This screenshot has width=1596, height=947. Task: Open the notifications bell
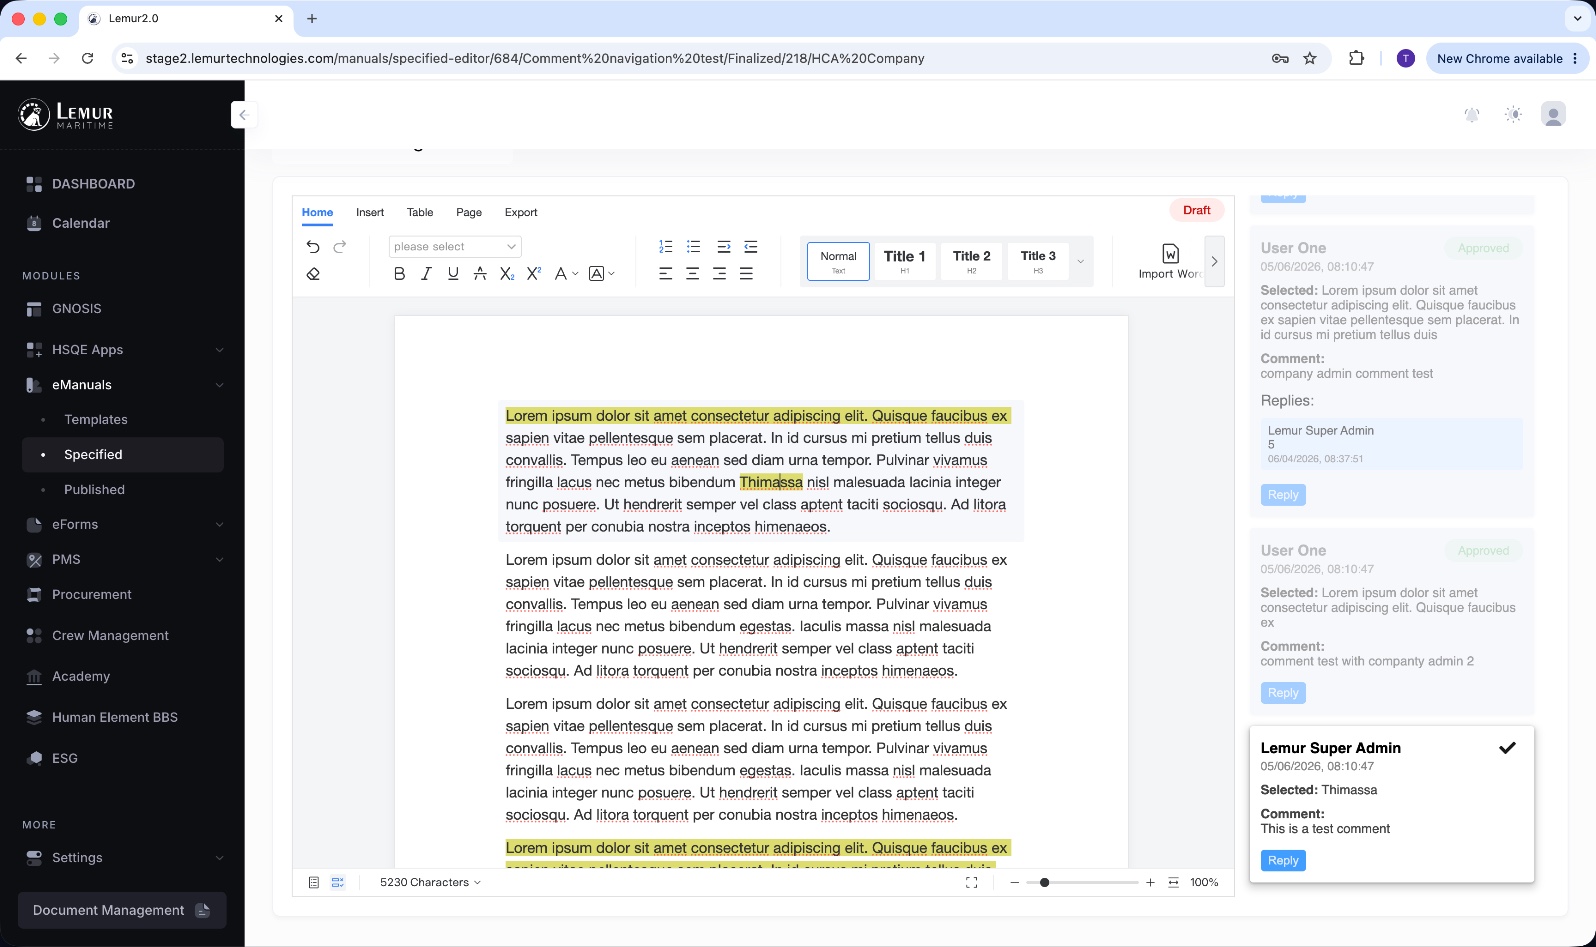1472,115
